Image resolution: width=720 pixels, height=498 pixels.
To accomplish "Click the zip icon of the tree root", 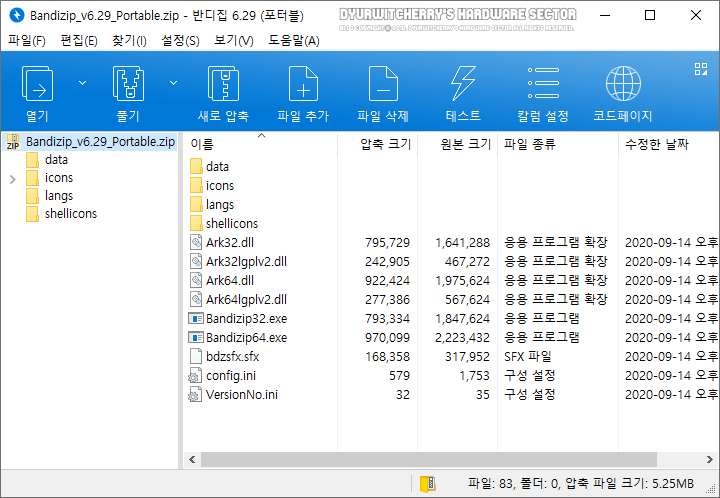I will [13, 142].
